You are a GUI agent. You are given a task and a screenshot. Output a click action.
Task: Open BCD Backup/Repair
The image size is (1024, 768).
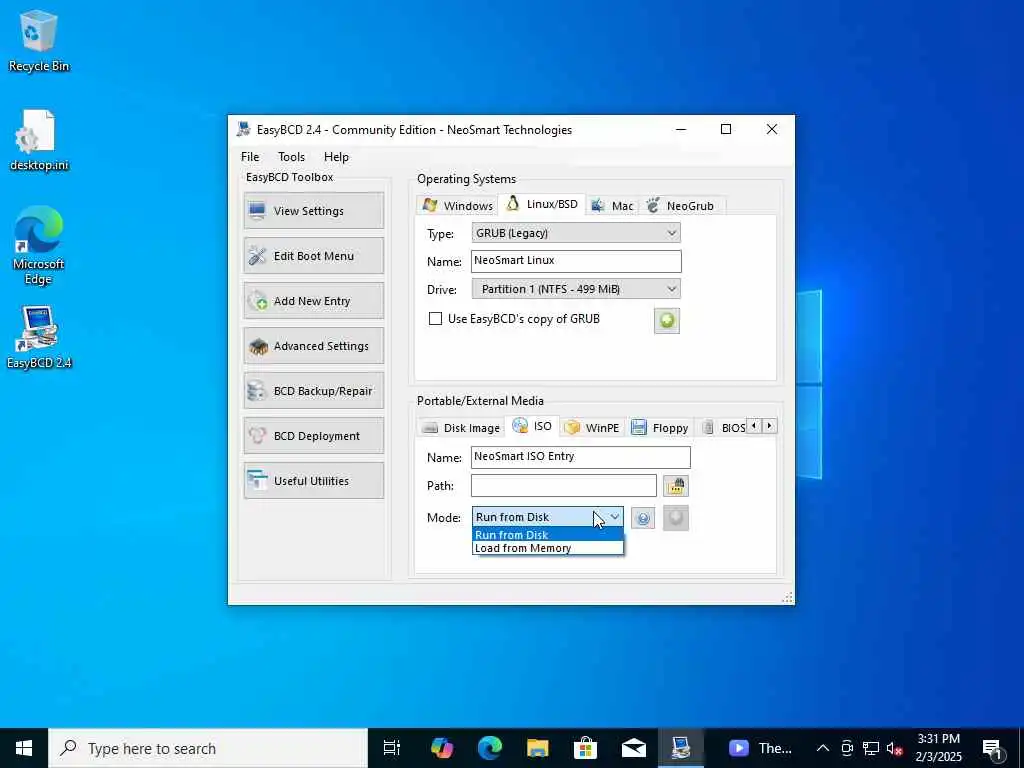coord(313,391)
